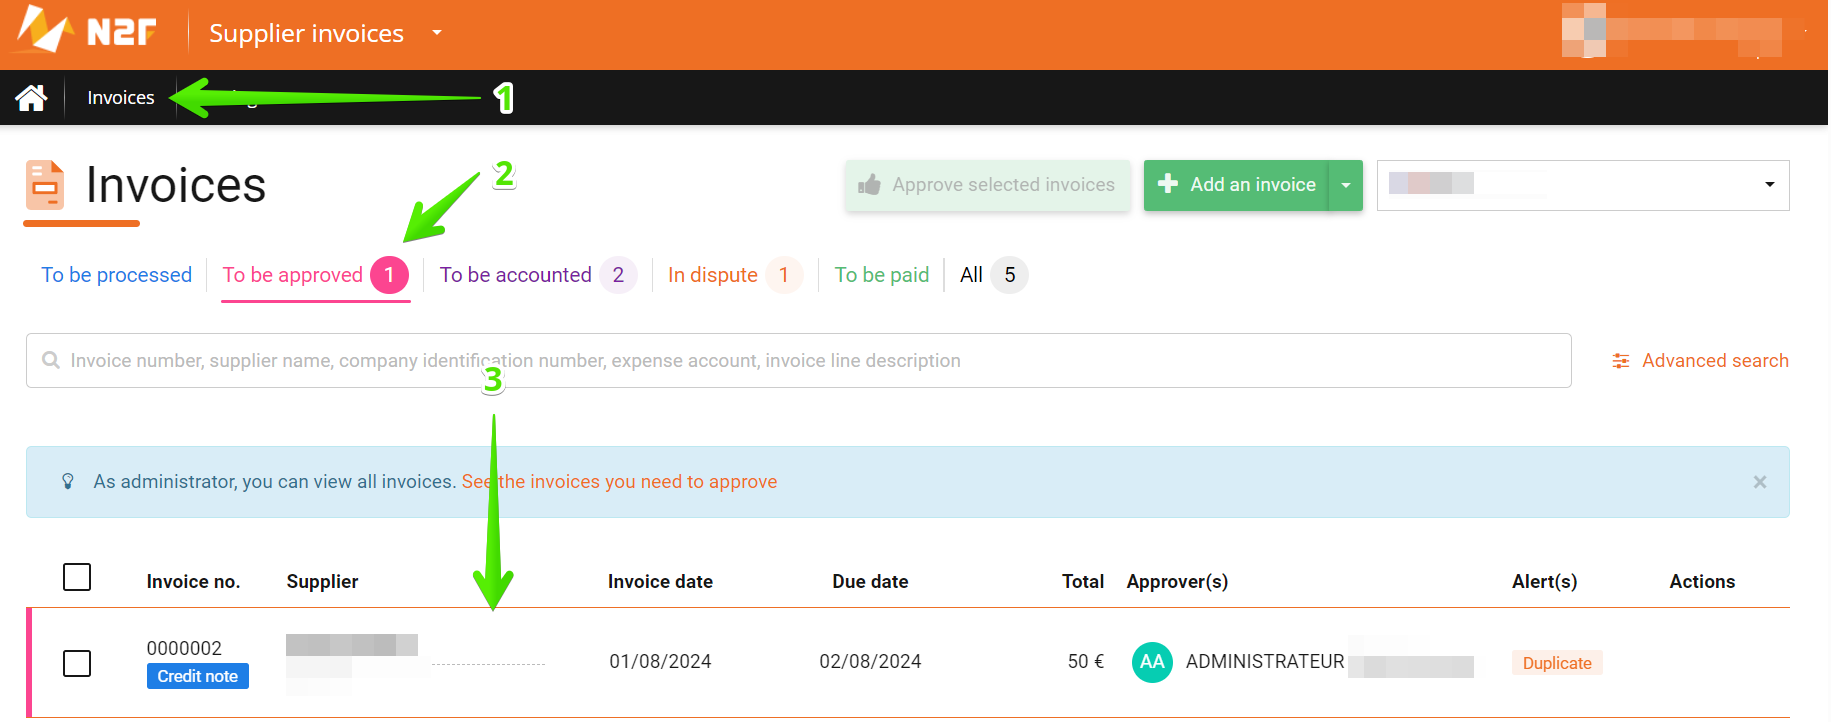Viewport: 1831px width, 722px height.
Task: Click the ADMINISTRATEUR approver name
Action: point(1265,662)
